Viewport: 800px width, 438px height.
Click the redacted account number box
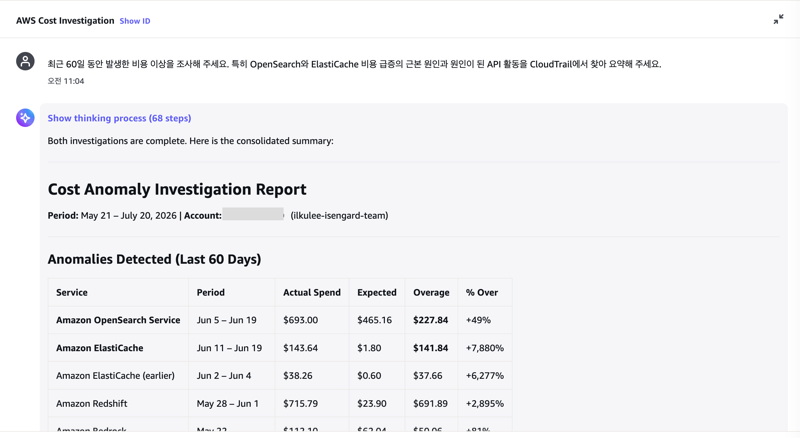(x=253, y=214)
